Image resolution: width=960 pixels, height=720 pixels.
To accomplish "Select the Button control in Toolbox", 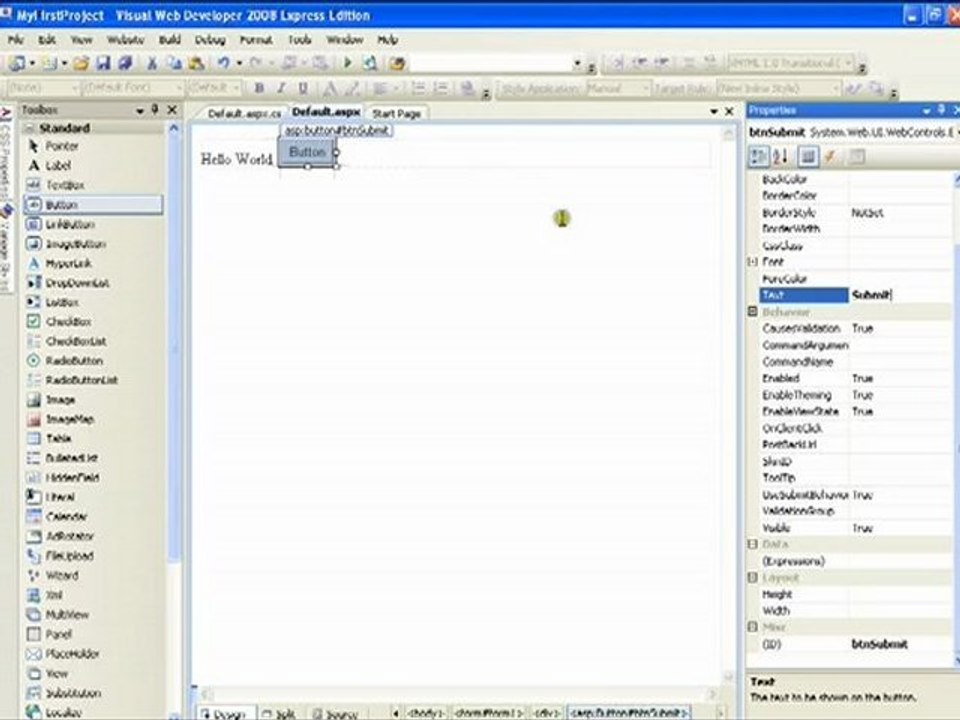I will pos(93,205).
